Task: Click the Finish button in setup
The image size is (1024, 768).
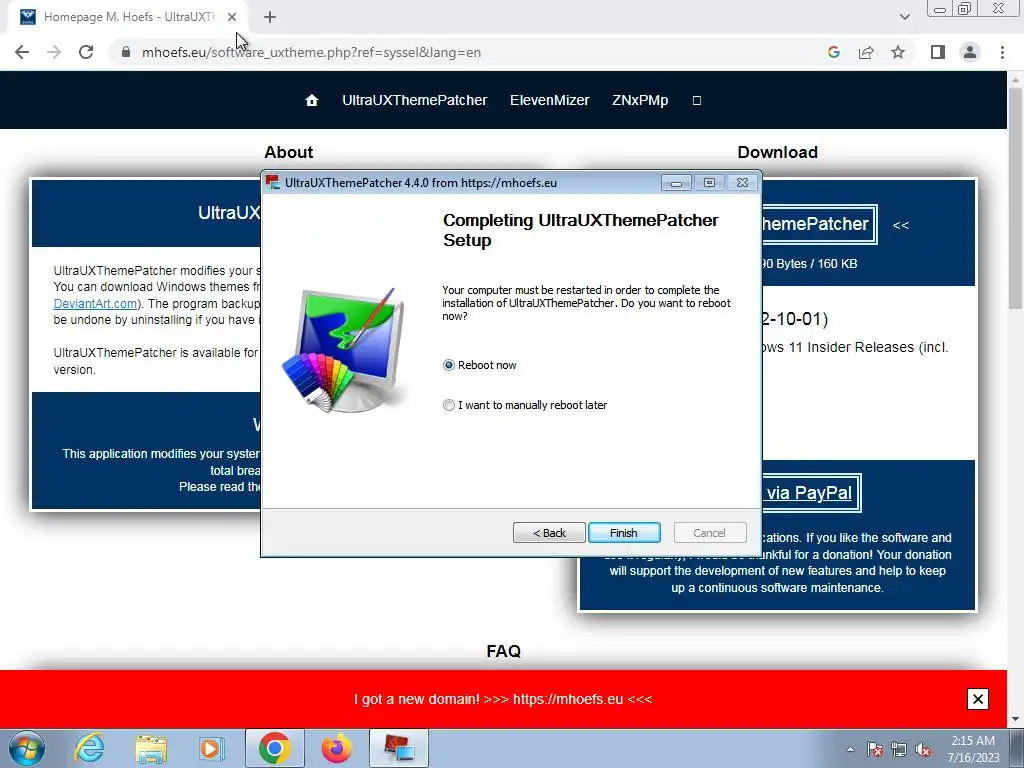Action: 624,533
